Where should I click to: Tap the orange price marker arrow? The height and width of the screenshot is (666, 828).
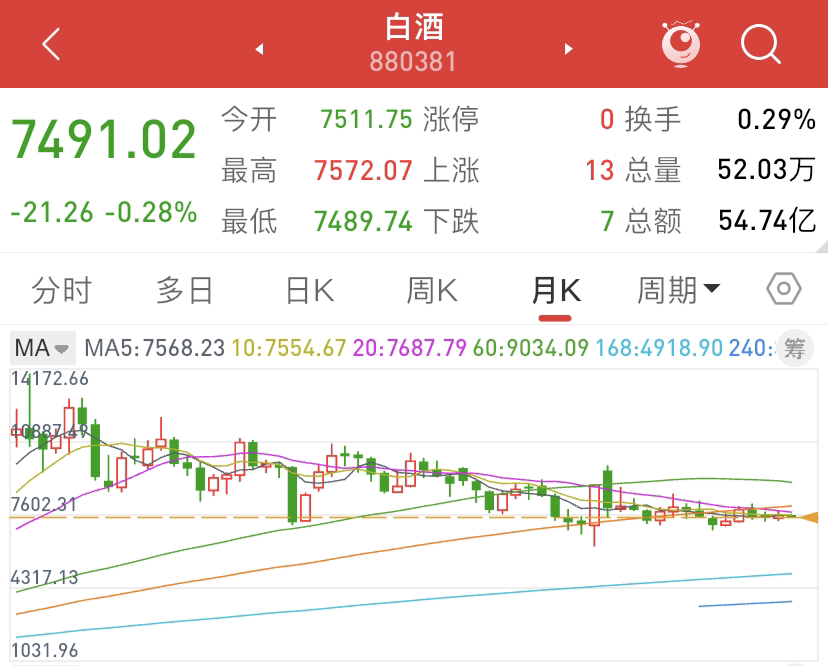click(808, 517)
